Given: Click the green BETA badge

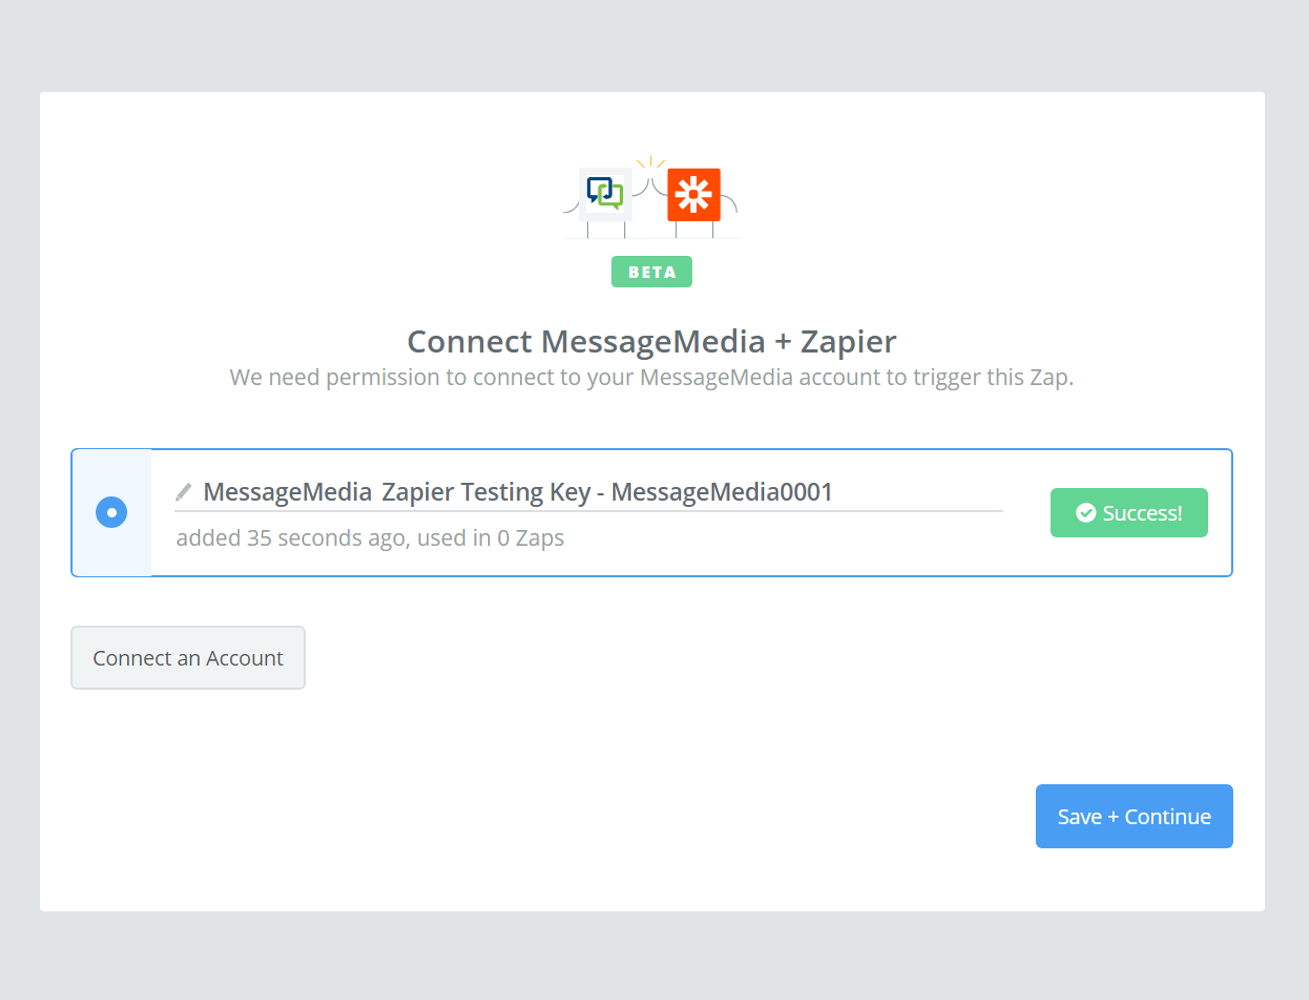Looking at the screenshot, I should click(x=652, y=272).
